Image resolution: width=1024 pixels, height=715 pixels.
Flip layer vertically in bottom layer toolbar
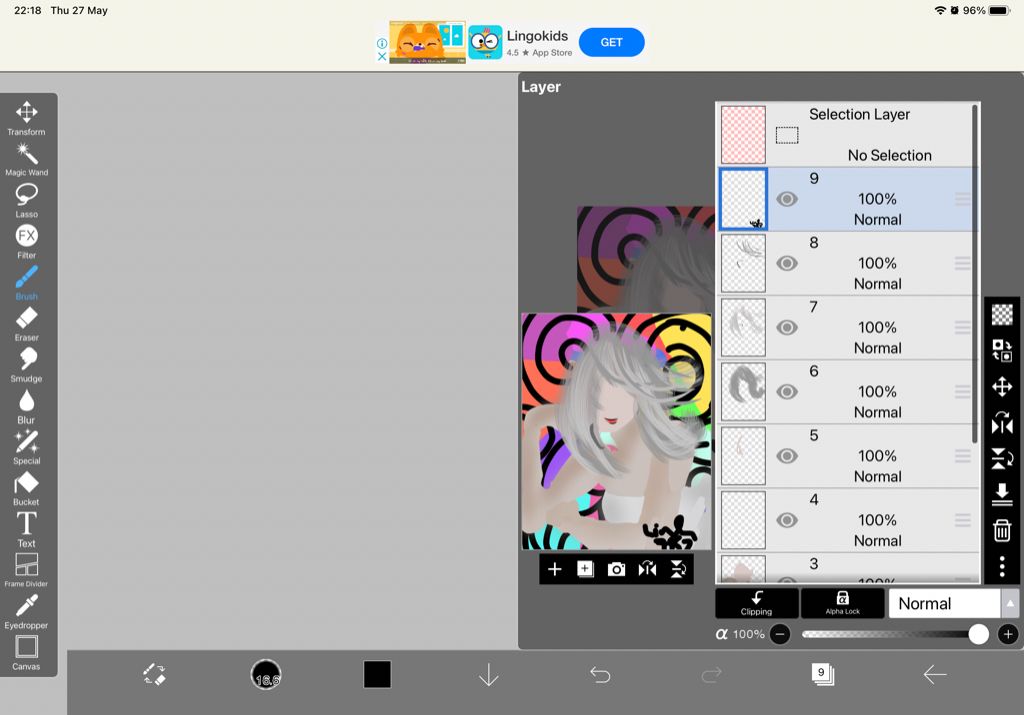[678, 569]
